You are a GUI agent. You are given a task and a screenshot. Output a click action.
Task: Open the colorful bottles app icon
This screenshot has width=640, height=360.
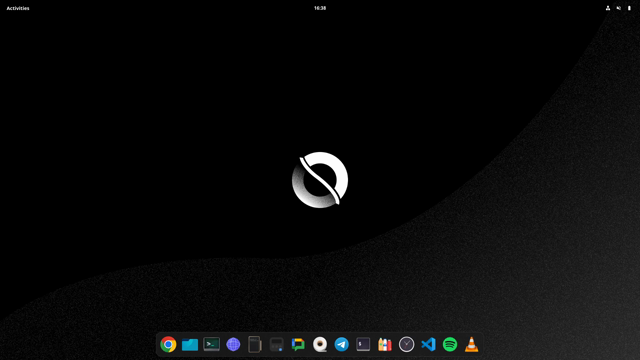[384, 344]
